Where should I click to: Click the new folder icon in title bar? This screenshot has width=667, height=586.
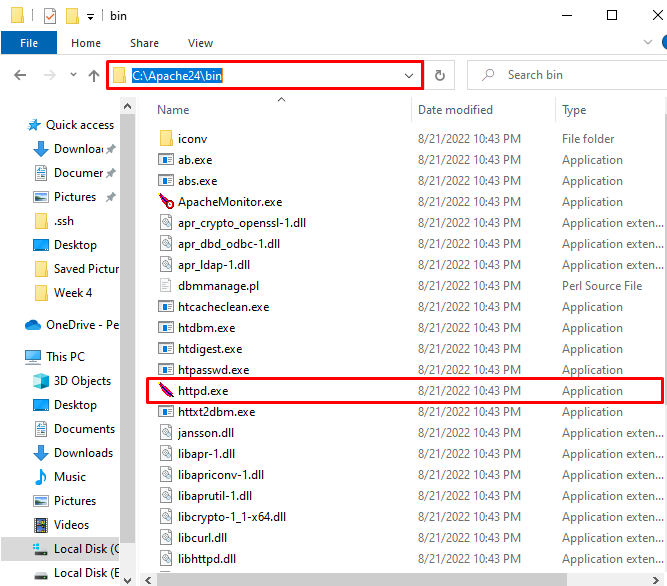(72, 16)
